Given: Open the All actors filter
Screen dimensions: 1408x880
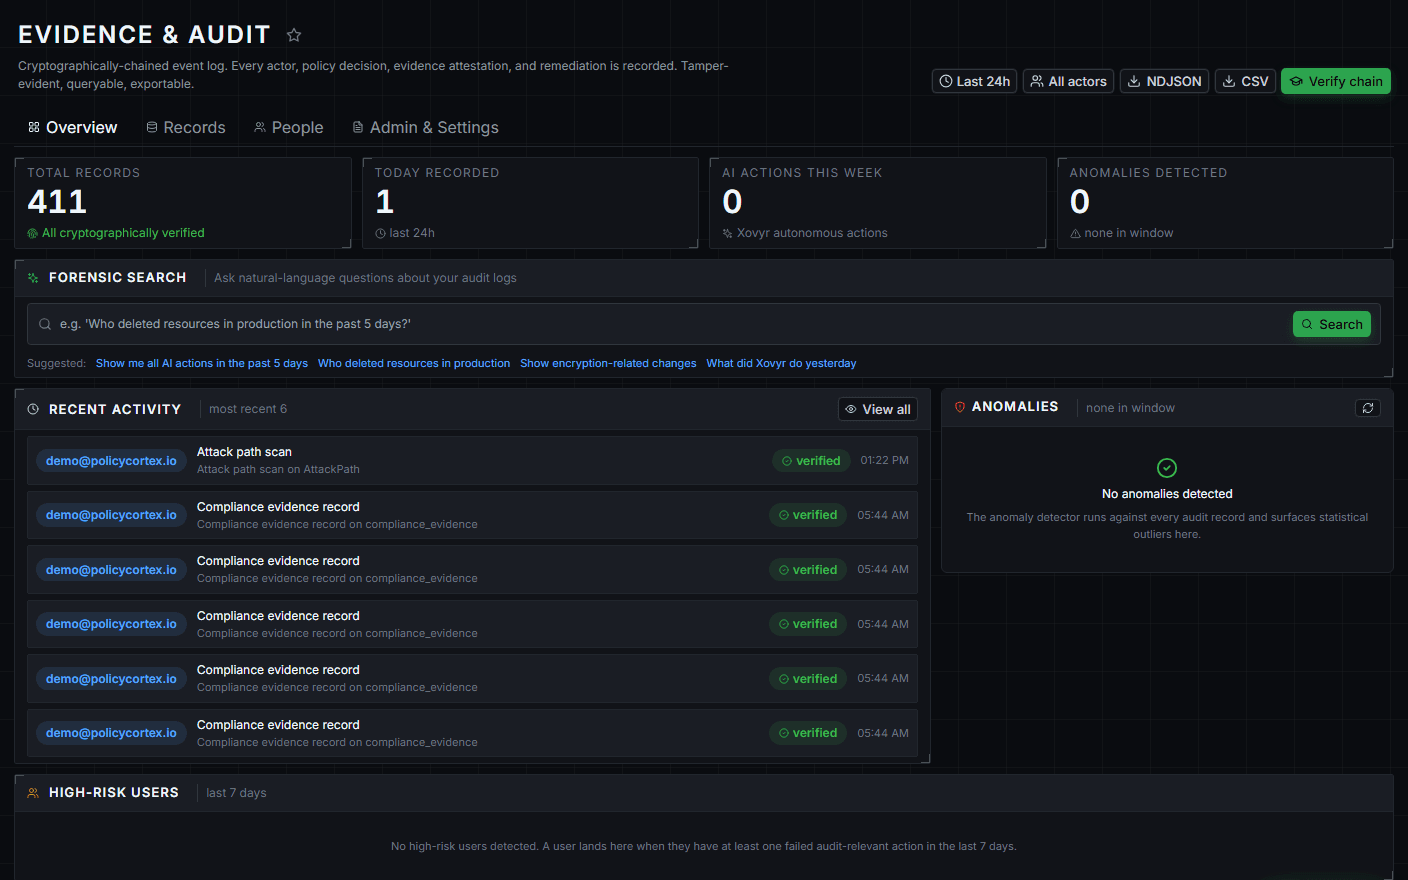Looking at the screenshot, I should (x=1068, y=81).
